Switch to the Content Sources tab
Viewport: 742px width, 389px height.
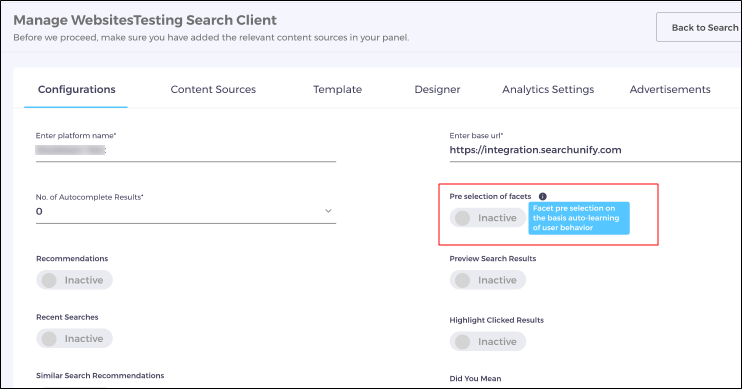[213, 89]
